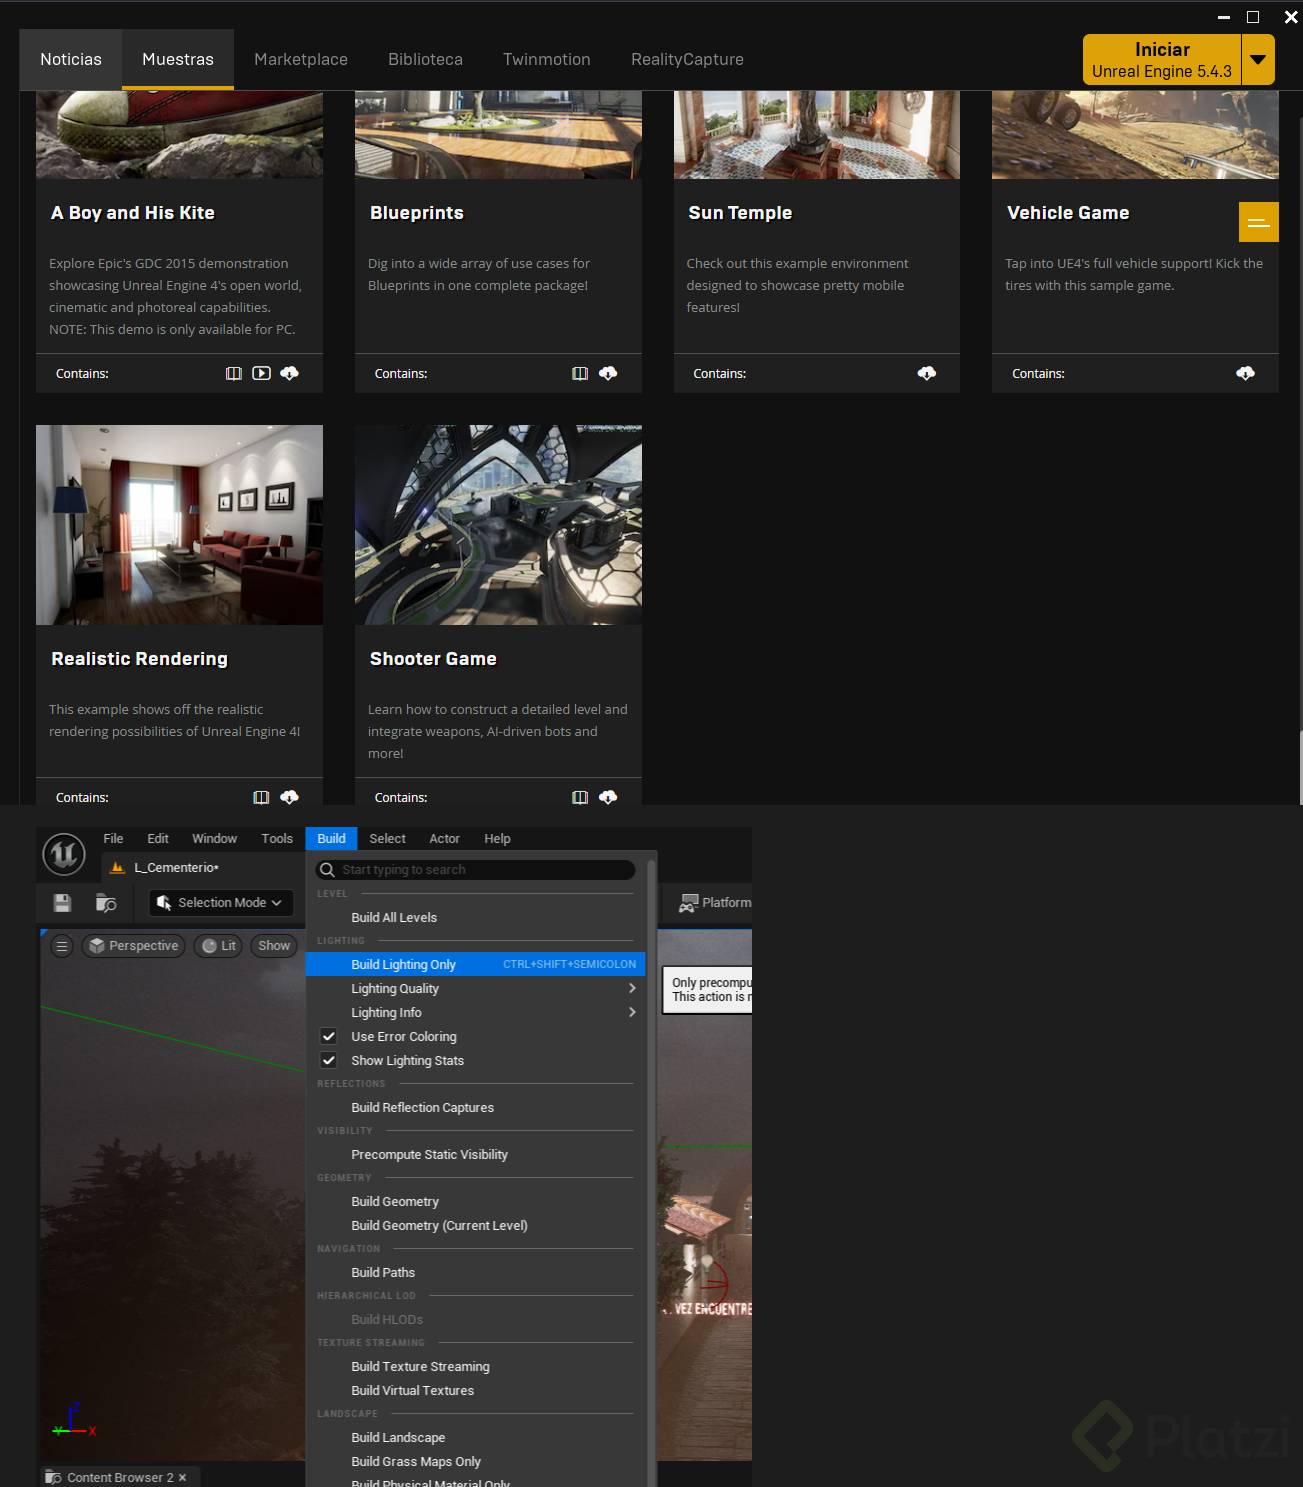
Task: Select the Muestras tab
Action: (x=178, y=59)
